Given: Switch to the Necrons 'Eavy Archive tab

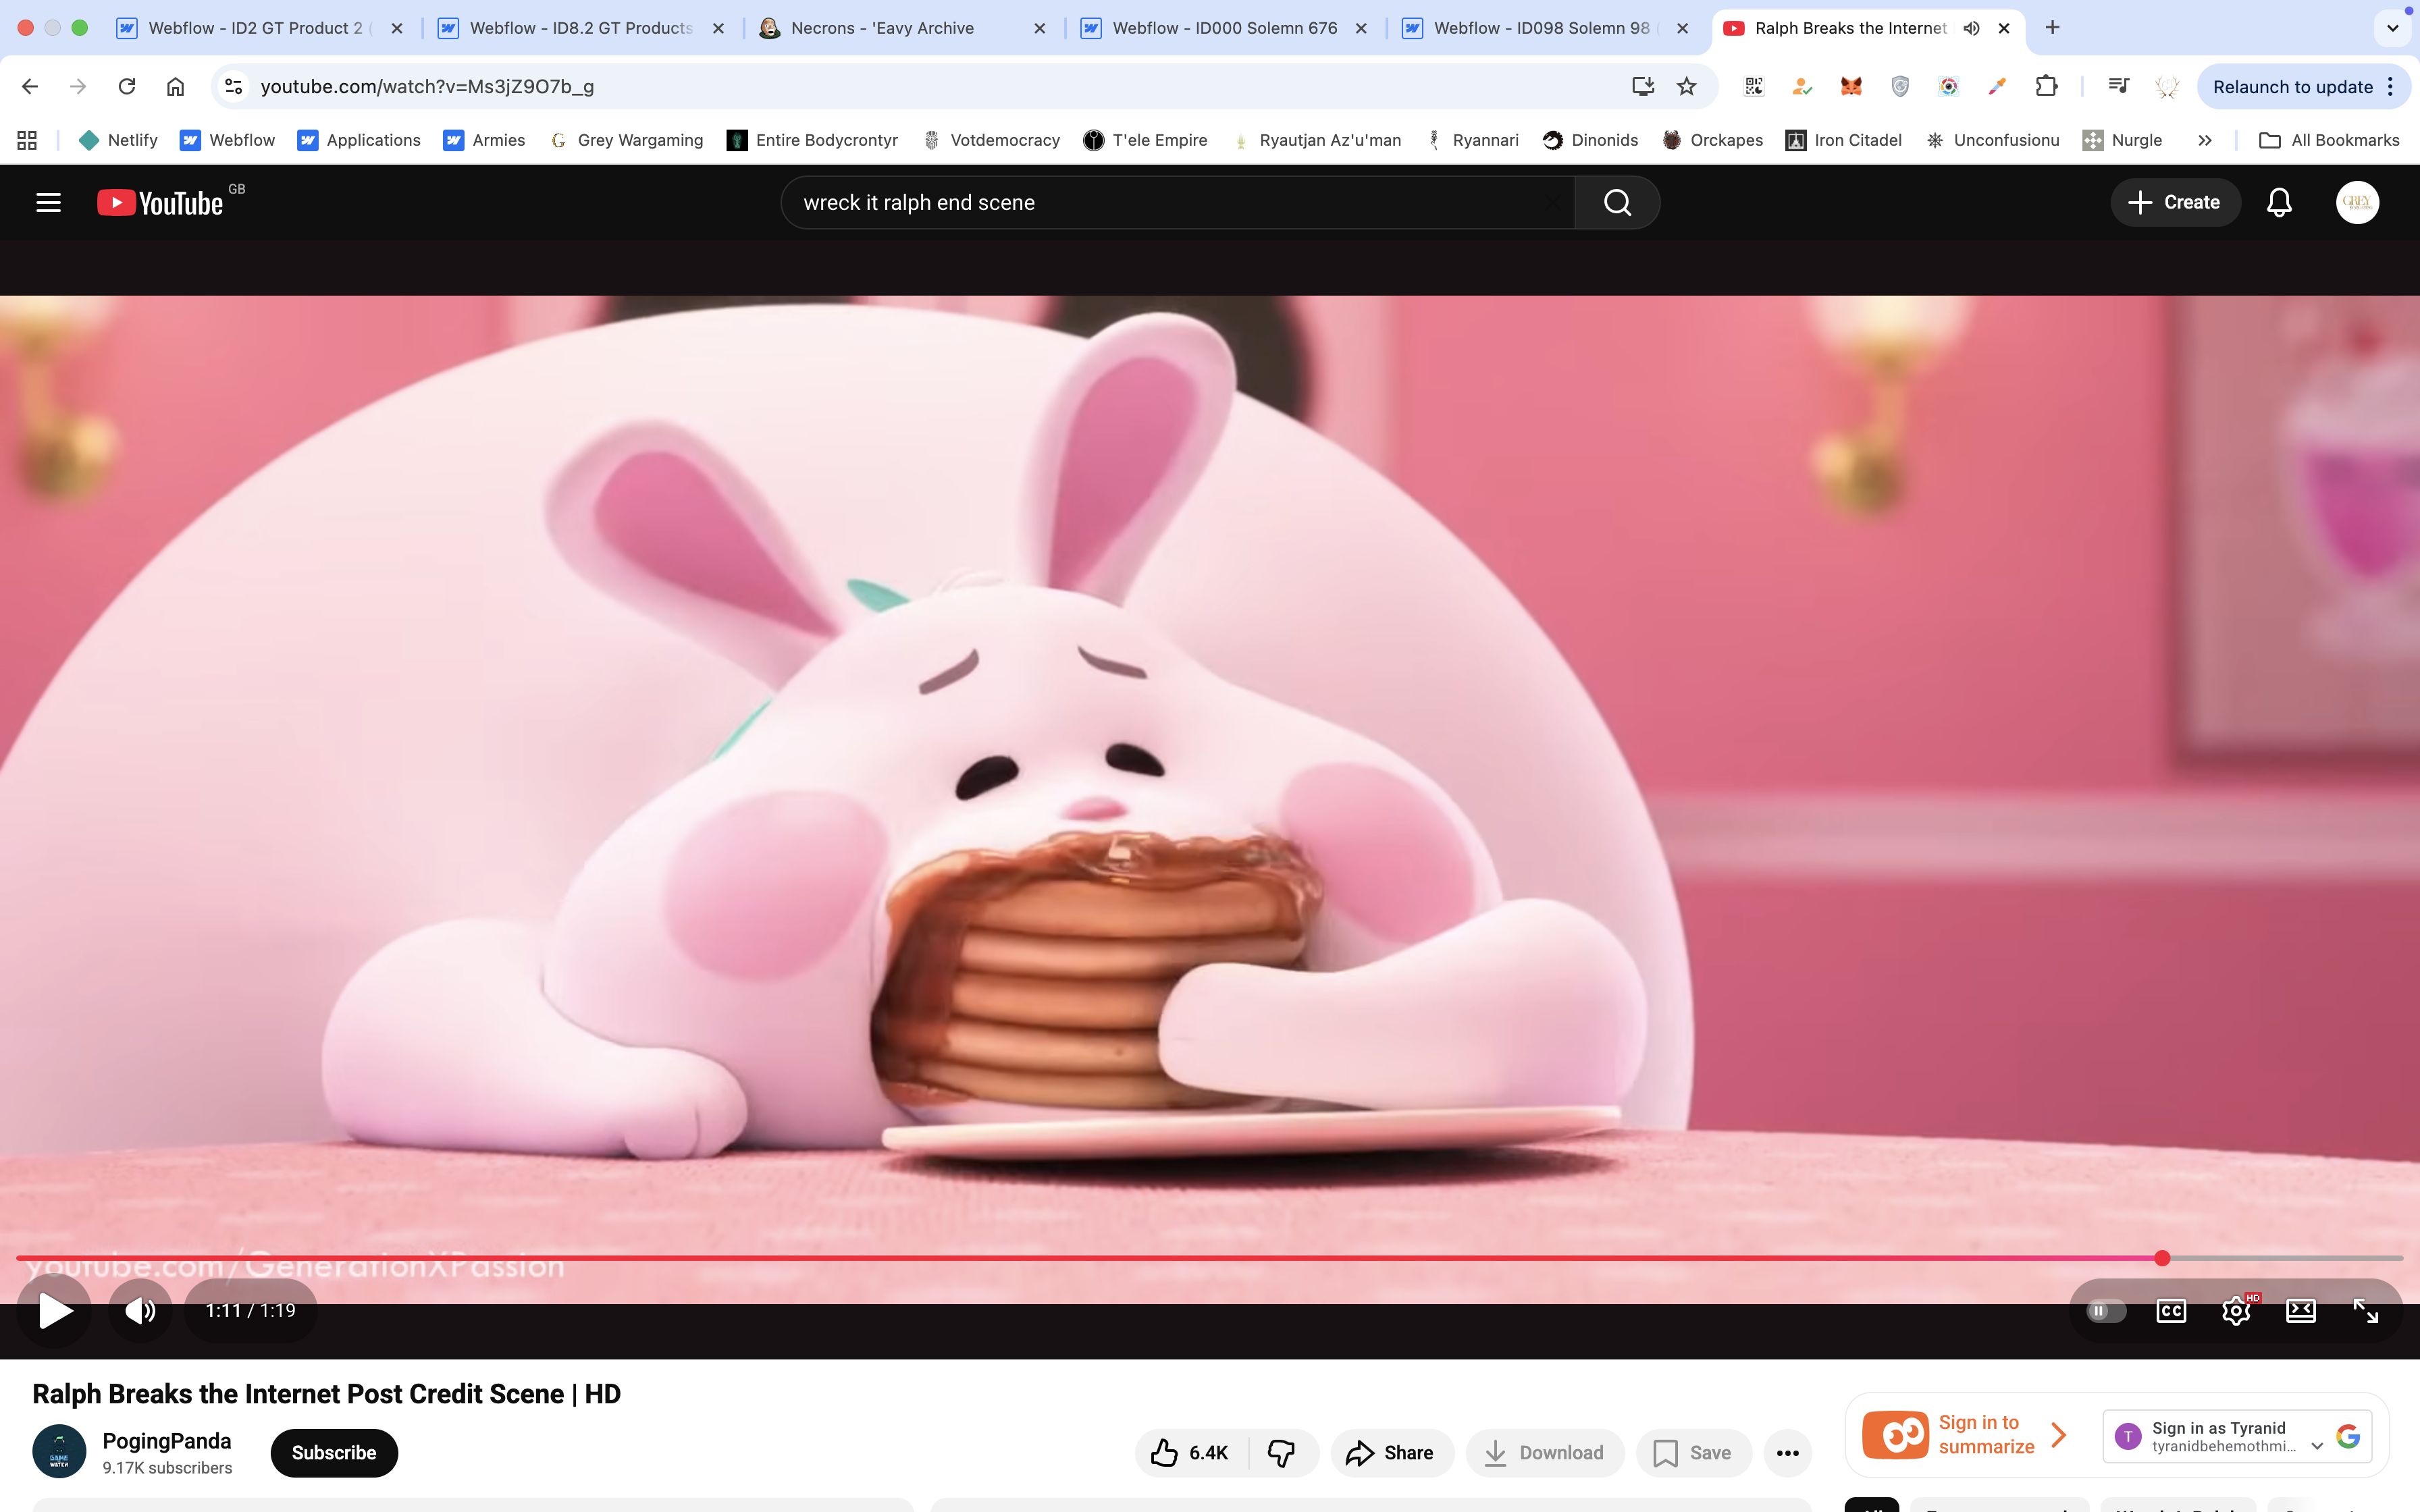Looking at the screenshot, I should pyautogui.click(x=882, y=28).
